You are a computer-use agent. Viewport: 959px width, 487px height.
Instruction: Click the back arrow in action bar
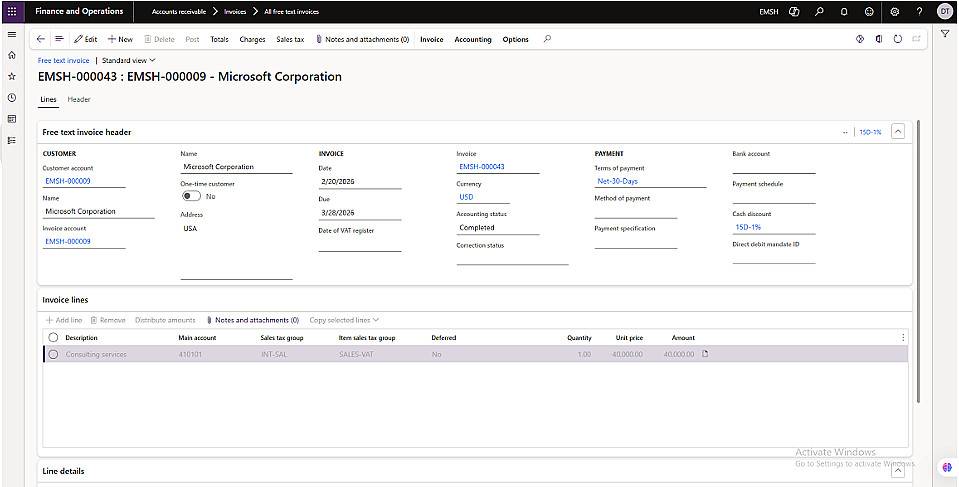(x=41, y=39)
